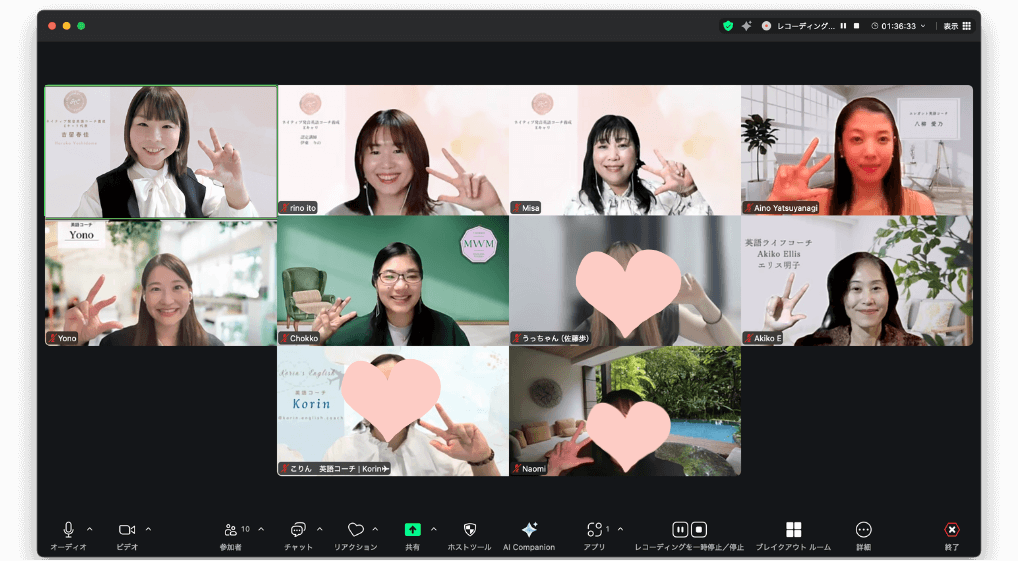Screen dimensions: 1018x561
Task: Expand video options arrow beside ビデオ
Action: point(149,529)
